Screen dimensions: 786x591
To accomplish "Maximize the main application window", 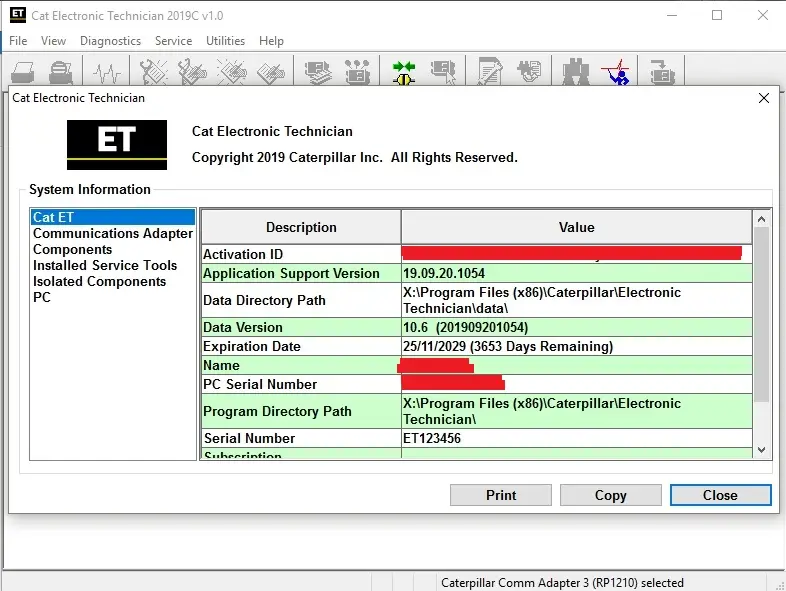I will 717,16.
